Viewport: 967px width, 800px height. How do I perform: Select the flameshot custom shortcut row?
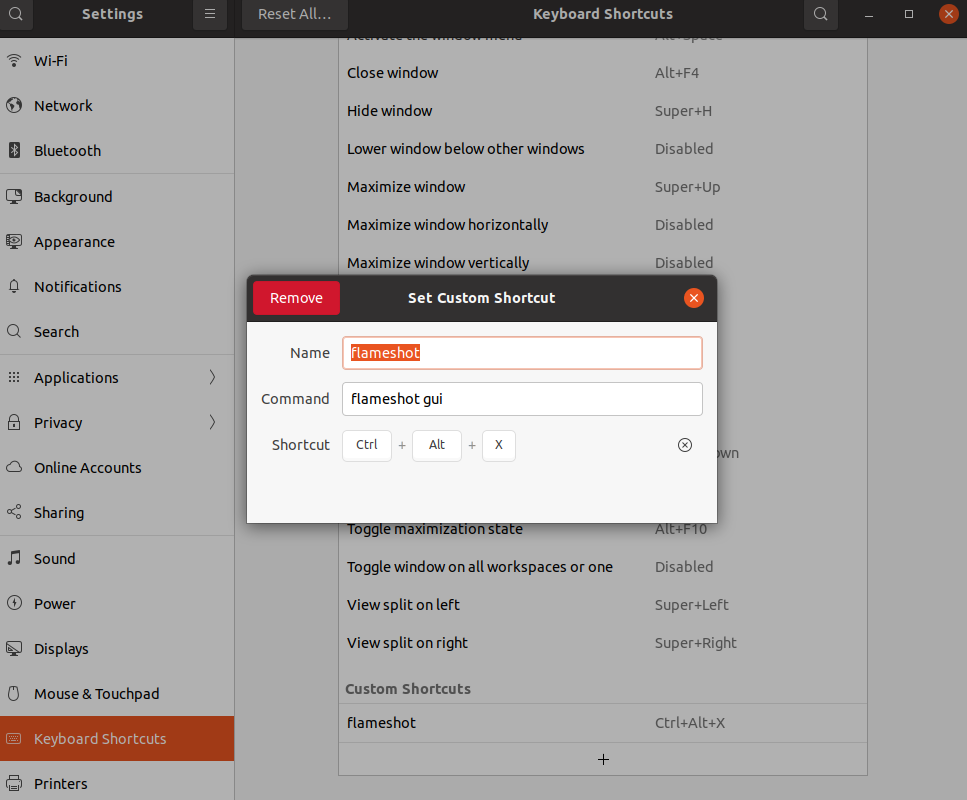coord(603,723)
